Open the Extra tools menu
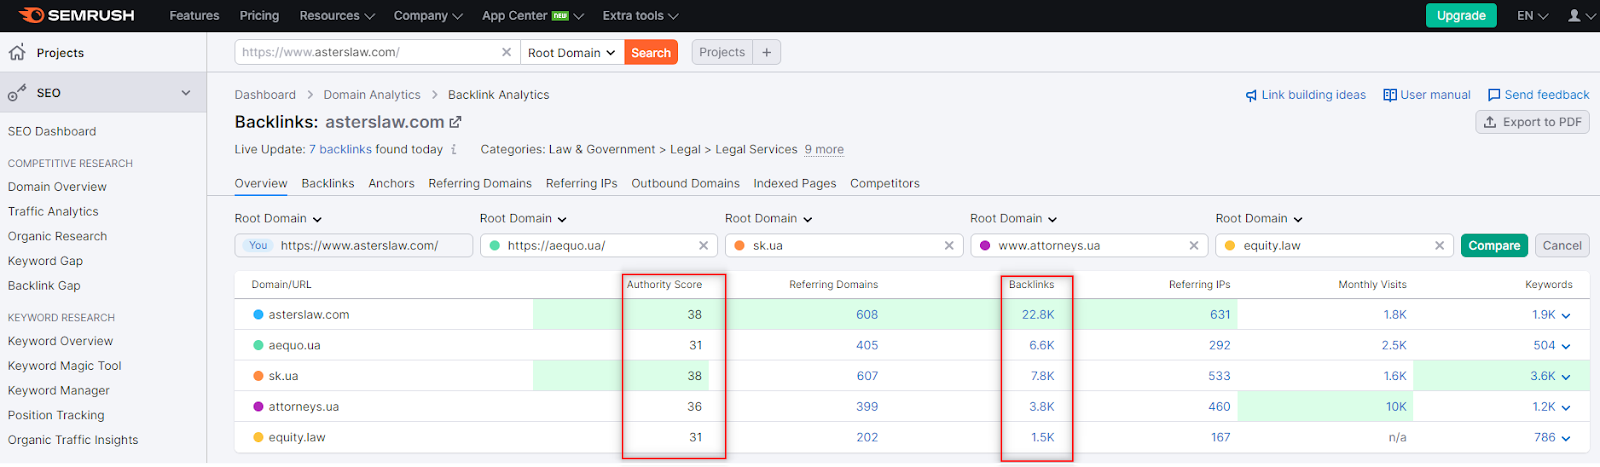The image size is (1600, 467). click(640, 15)
